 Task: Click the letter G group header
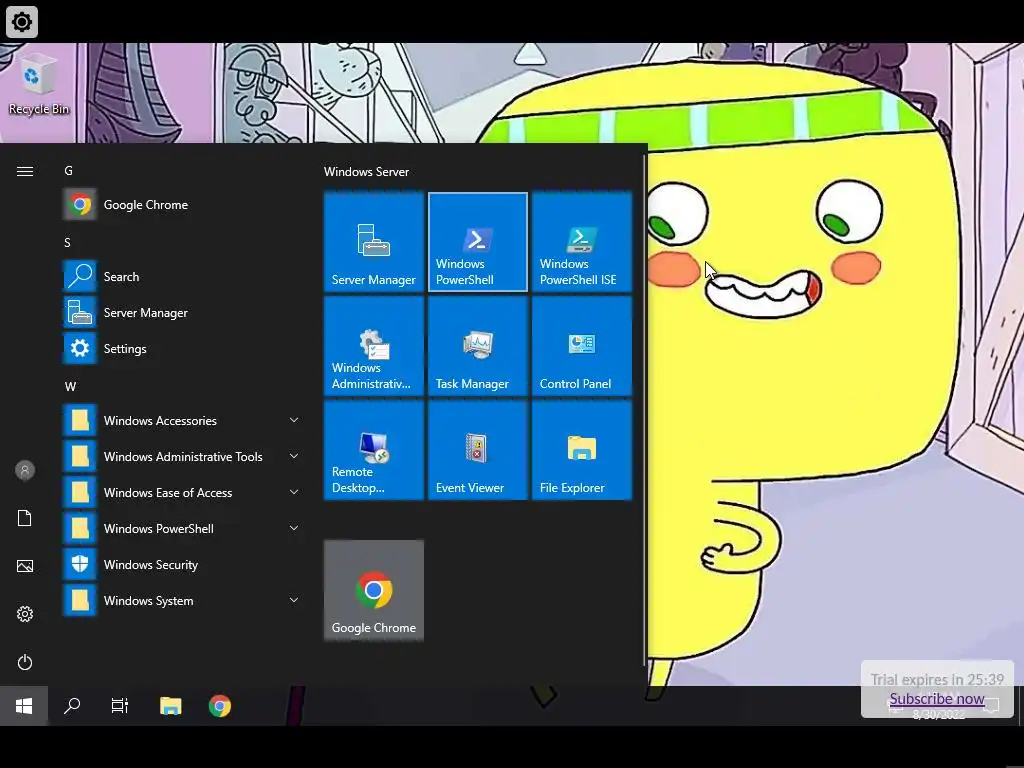click(69, 170)
